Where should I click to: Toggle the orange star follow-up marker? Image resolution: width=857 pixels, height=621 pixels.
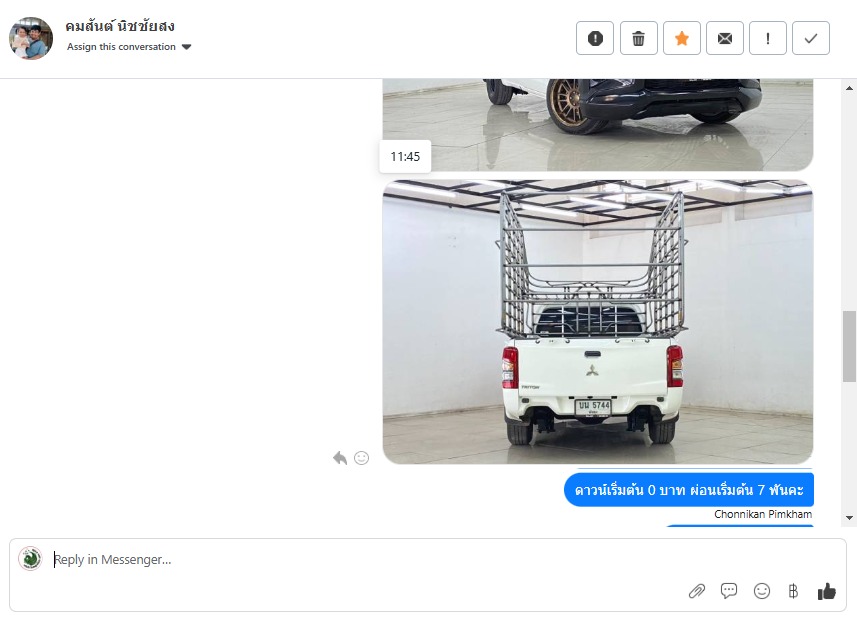pos(682,38)
